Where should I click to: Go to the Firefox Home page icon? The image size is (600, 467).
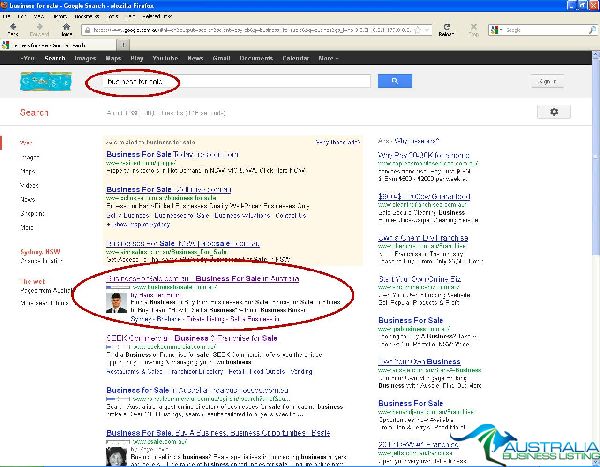click(x=67, y=27)
